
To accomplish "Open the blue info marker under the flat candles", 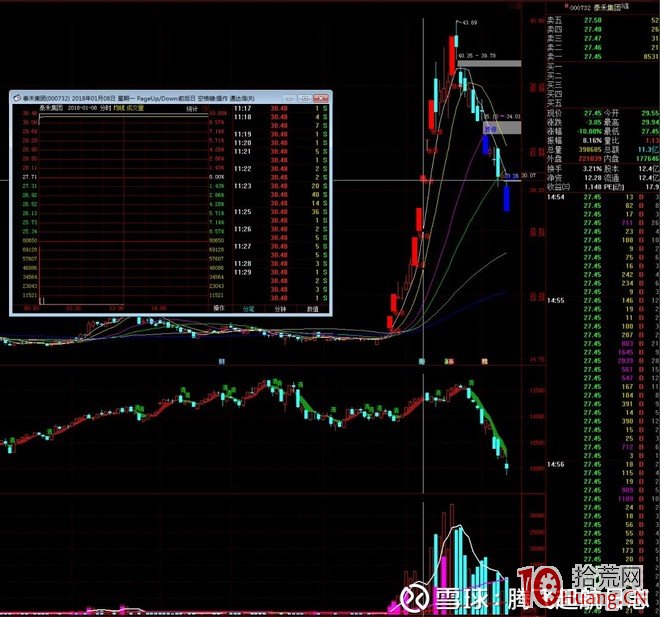I will pyautogui.click(x=221, y=361).
